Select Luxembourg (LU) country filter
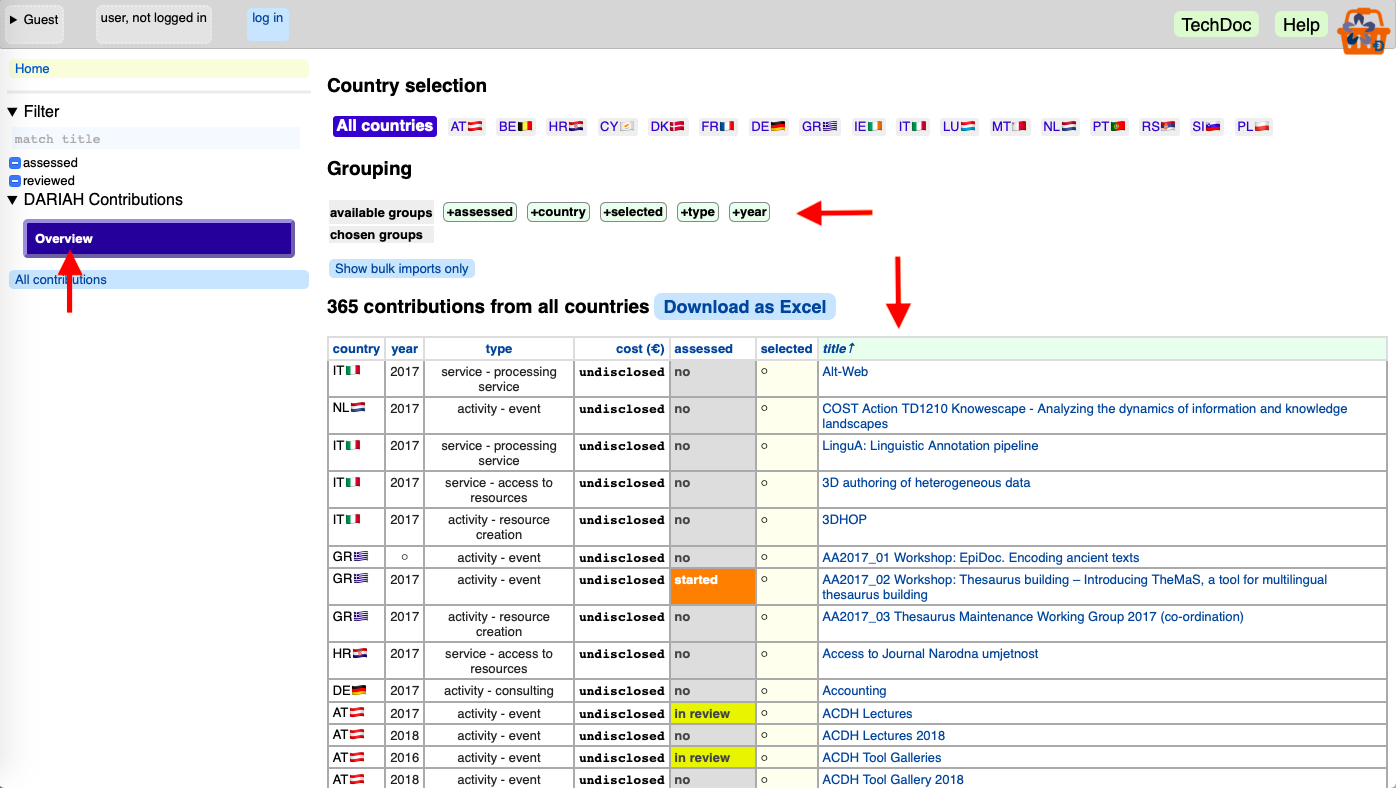 point(959,126)
